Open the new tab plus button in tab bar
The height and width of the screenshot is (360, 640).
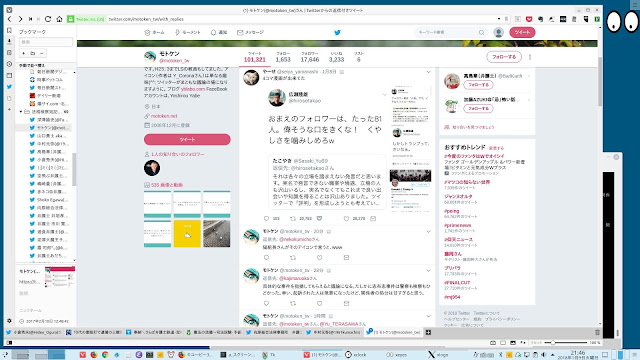428,332
